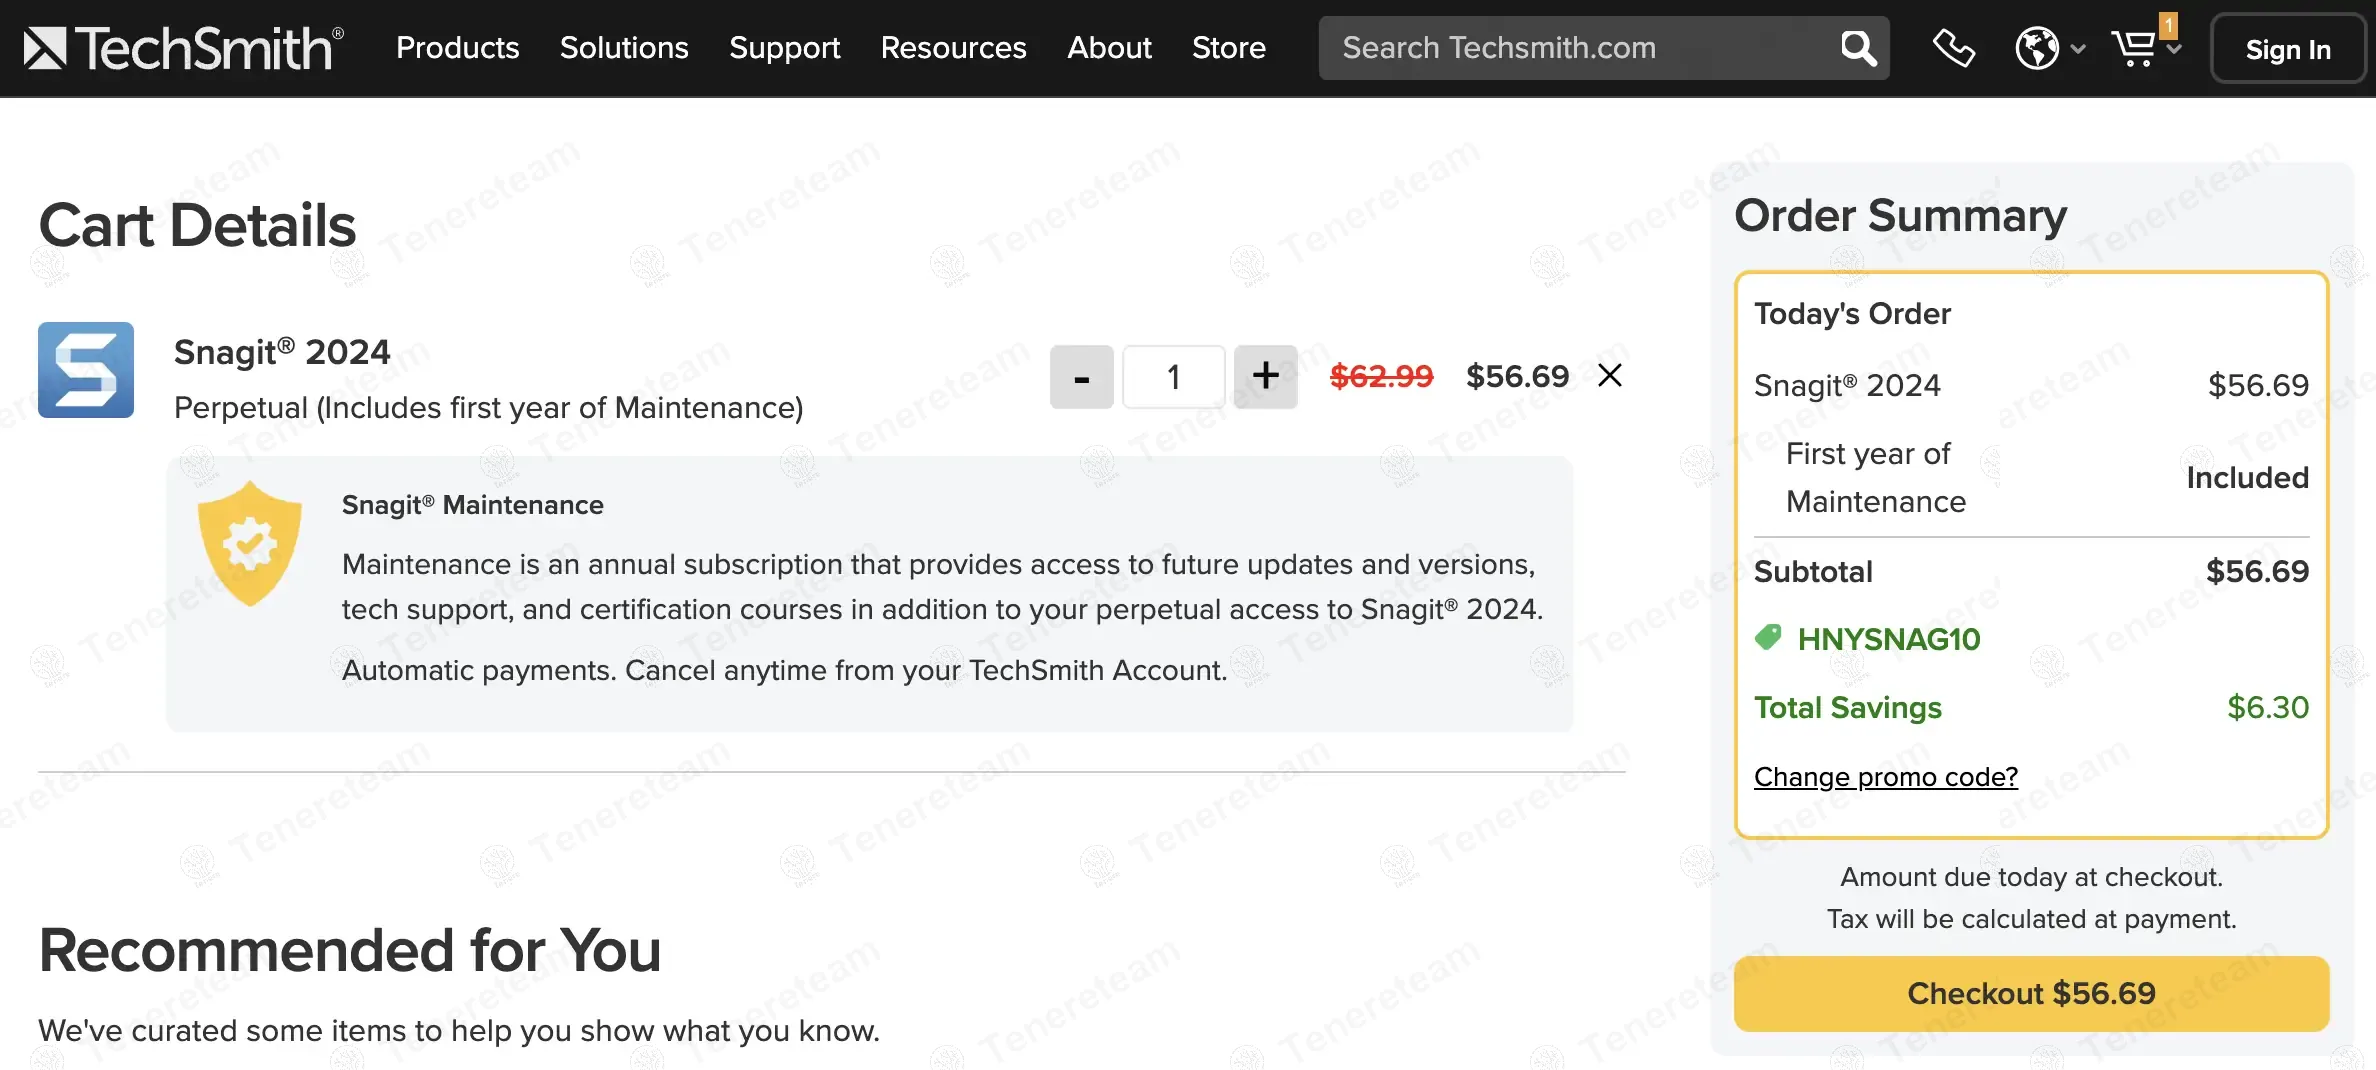This screenshot has height=1070, width=2376.
Task: Click the quantity input field
Action: 1174,377
